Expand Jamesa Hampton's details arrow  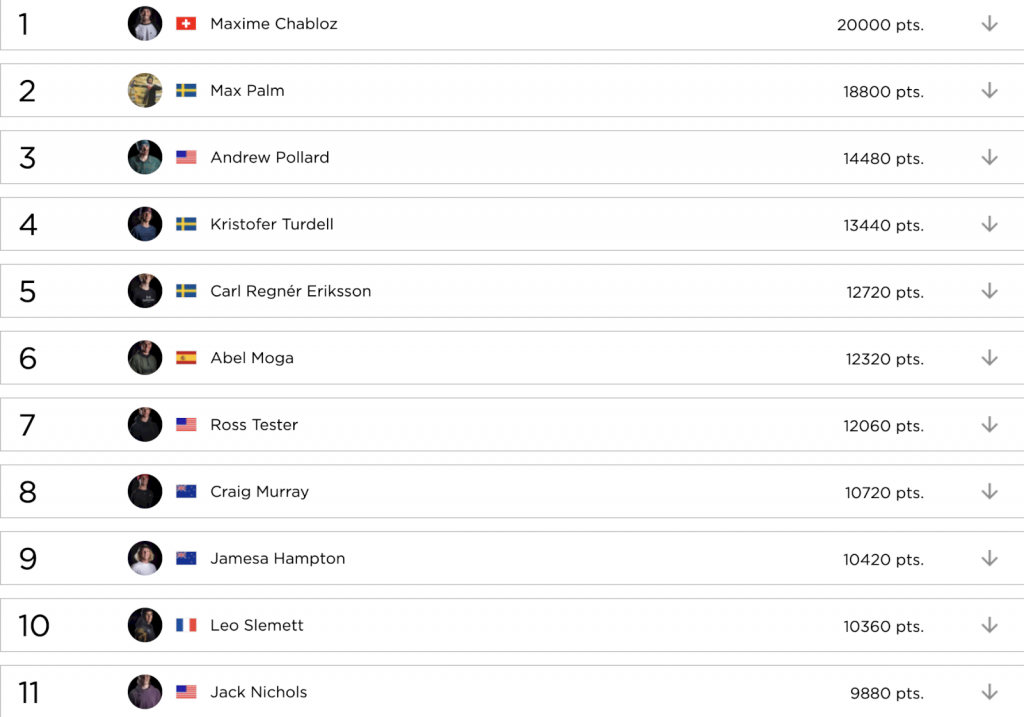989,559
